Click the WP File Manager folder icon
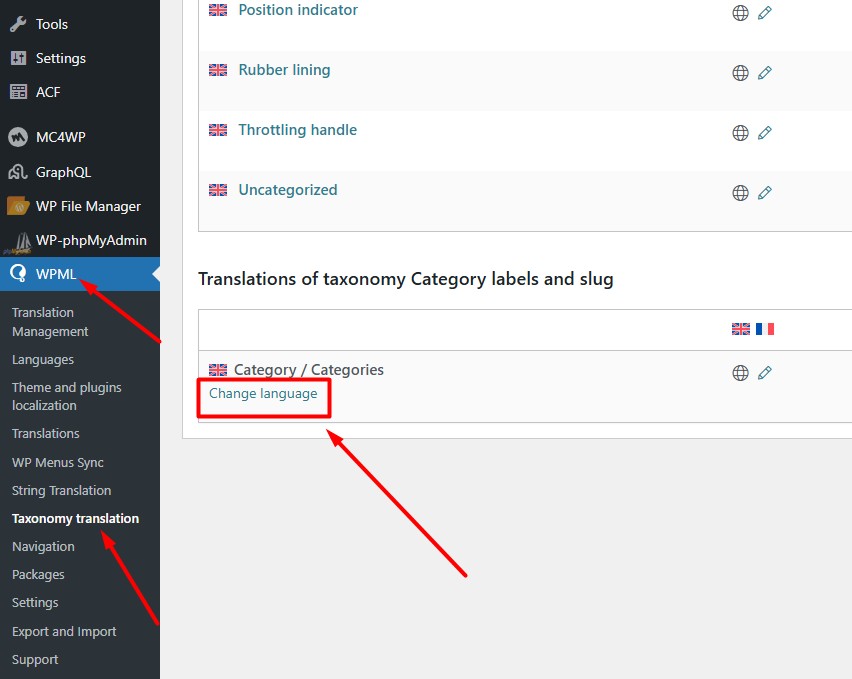The height and width of the screenshot is (679, 852). pos(18,206)
